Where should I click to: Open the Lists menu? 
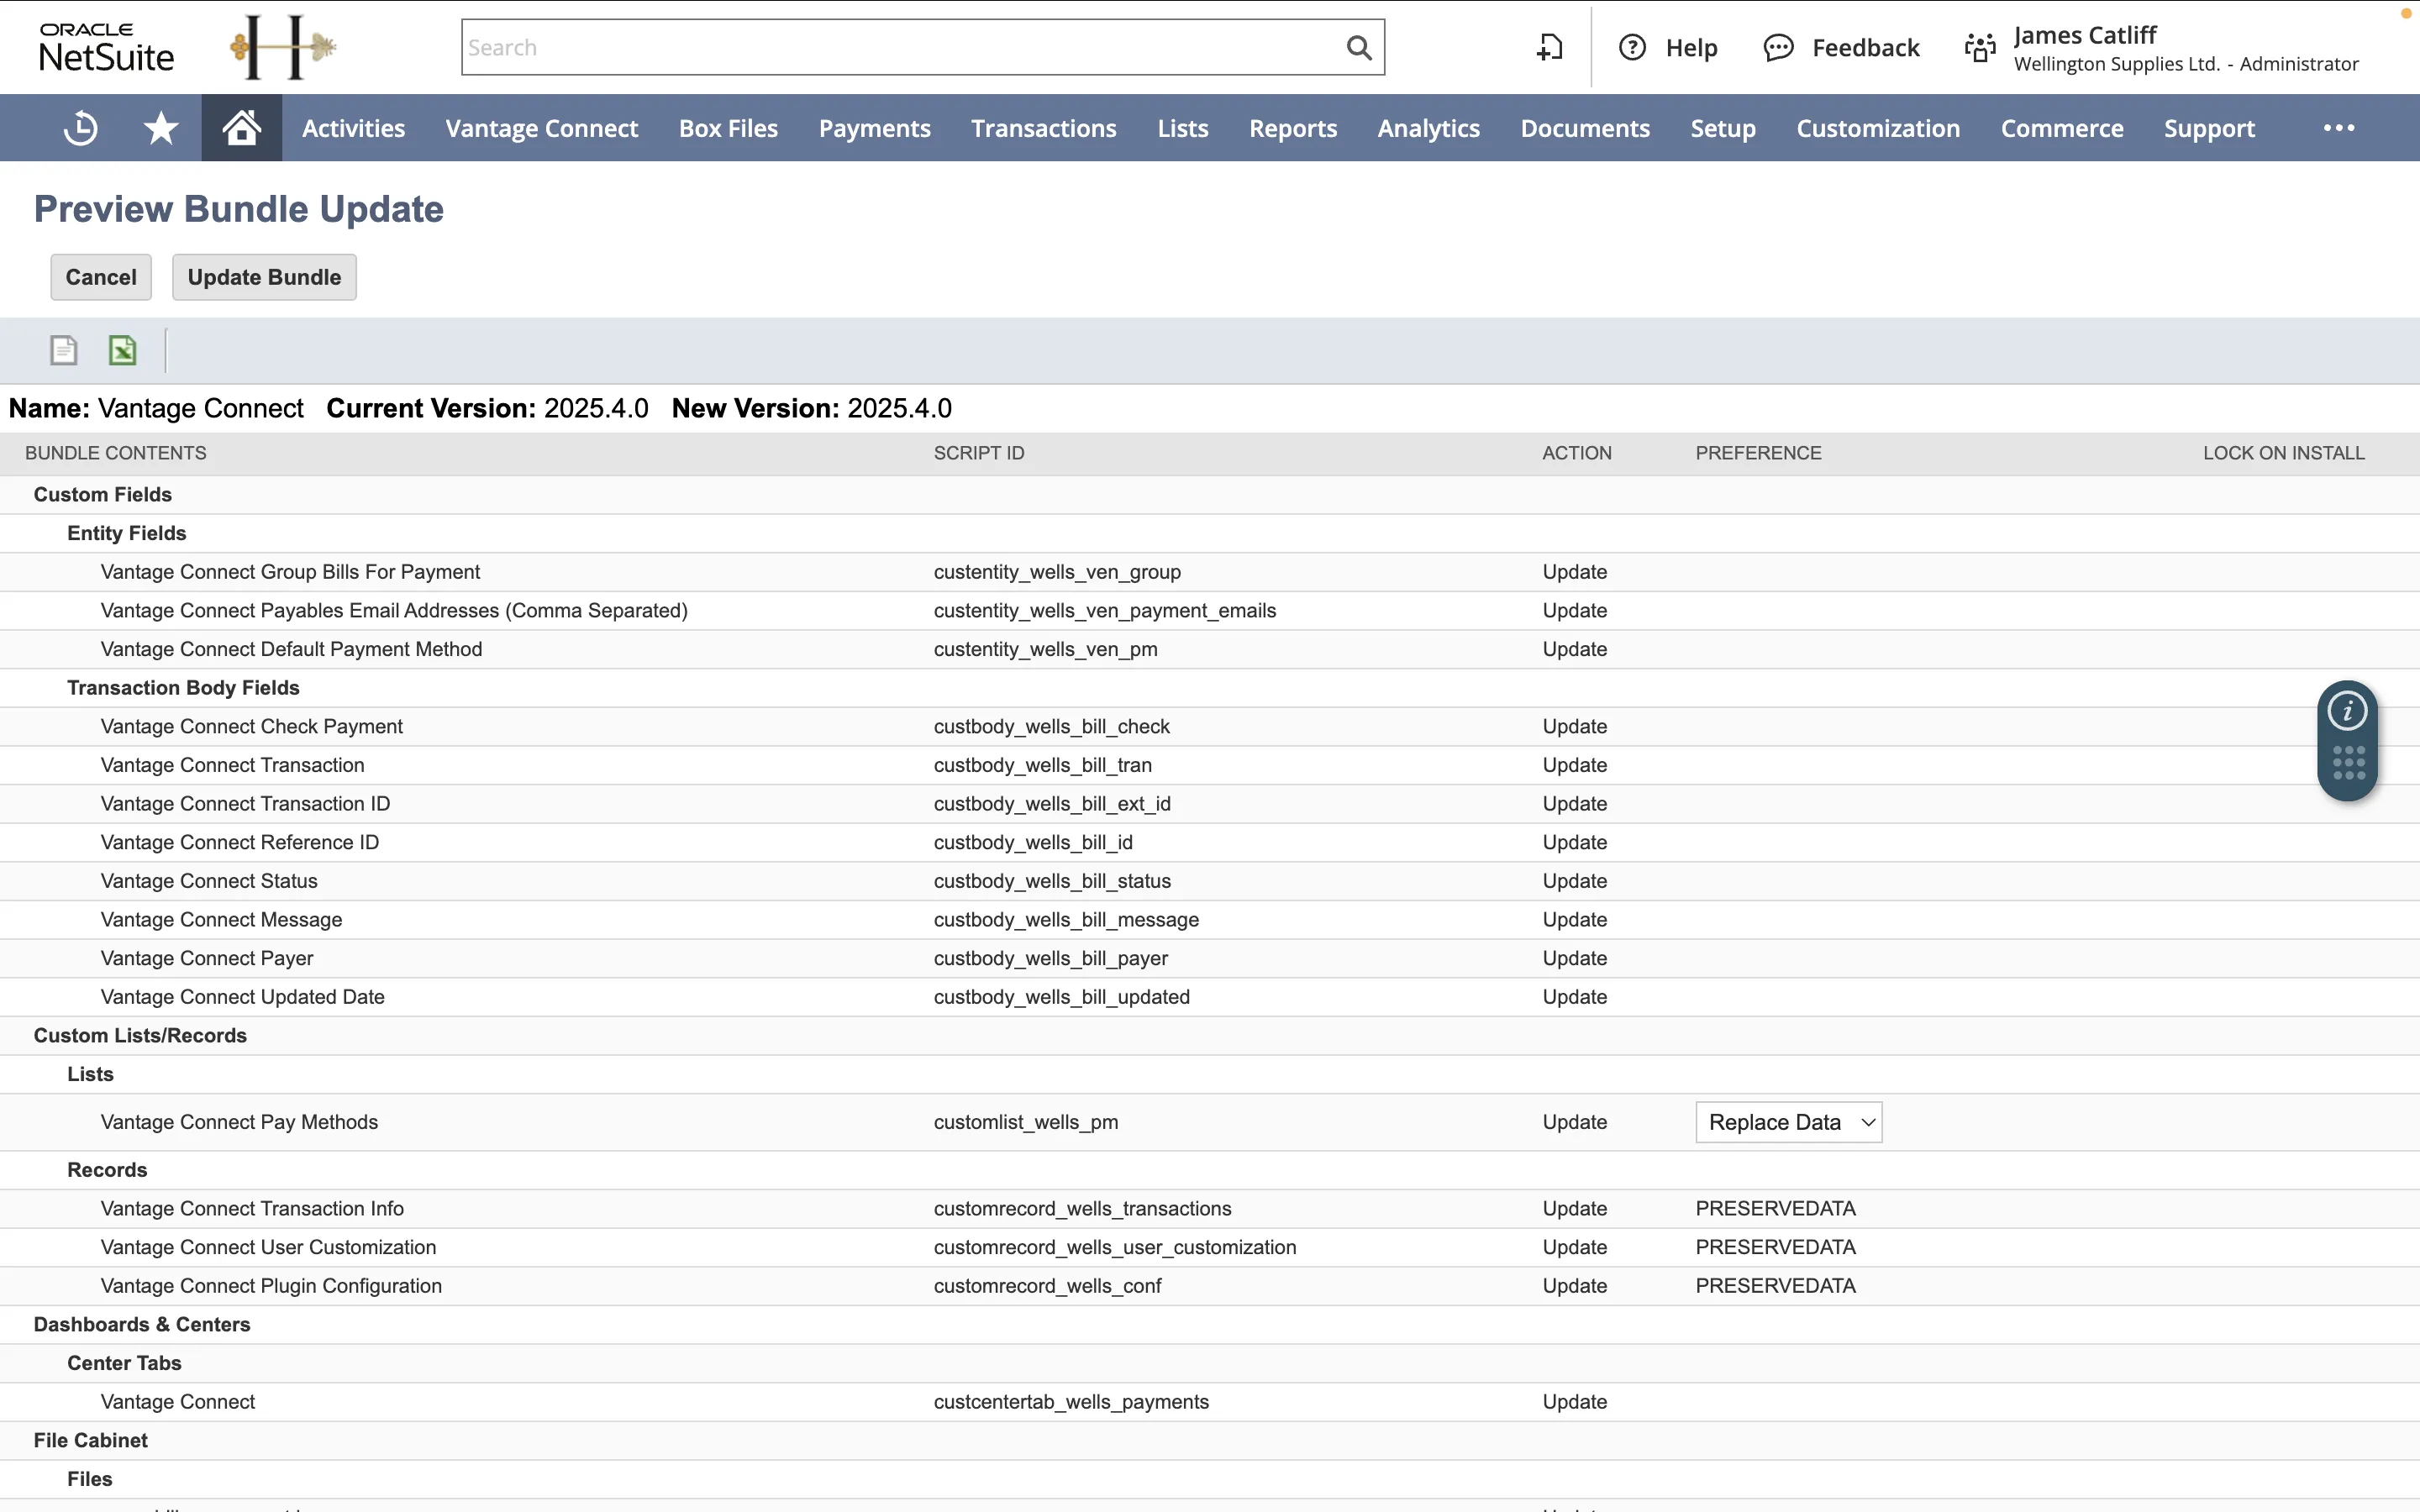point(1183,128)
